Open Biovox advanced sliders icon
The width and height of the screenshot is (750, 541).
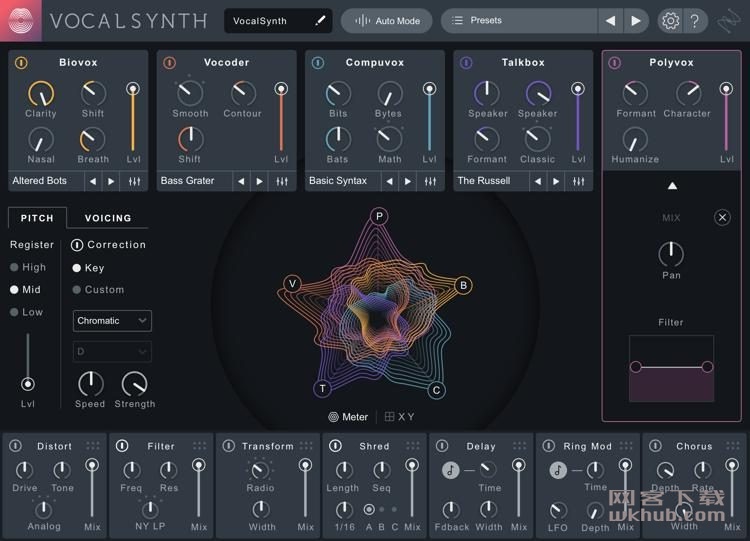coord(134,181)
